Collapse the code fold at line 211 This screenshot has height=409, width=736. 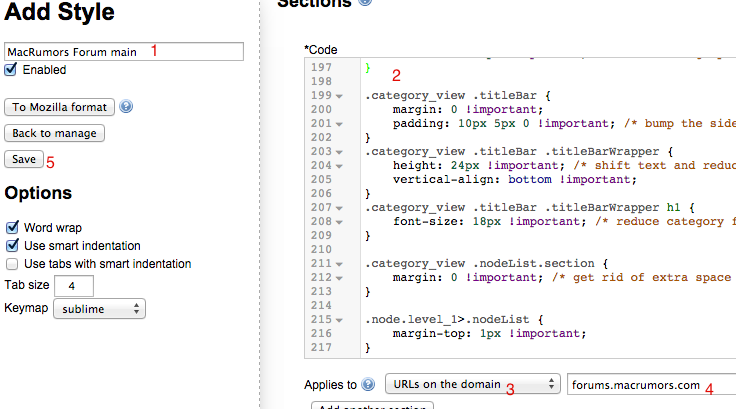pos(339,264)
